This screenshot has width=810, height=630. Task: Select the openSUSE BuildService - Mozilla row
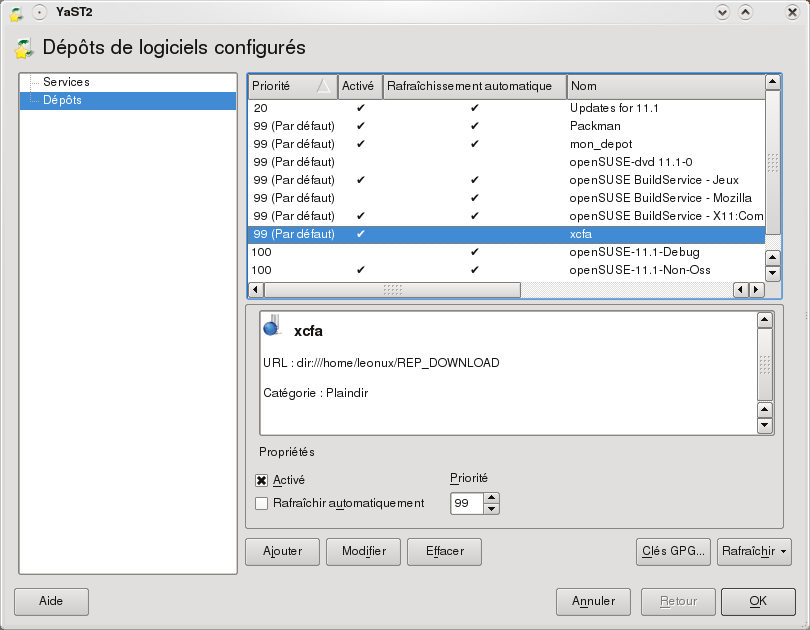[506, 198]
